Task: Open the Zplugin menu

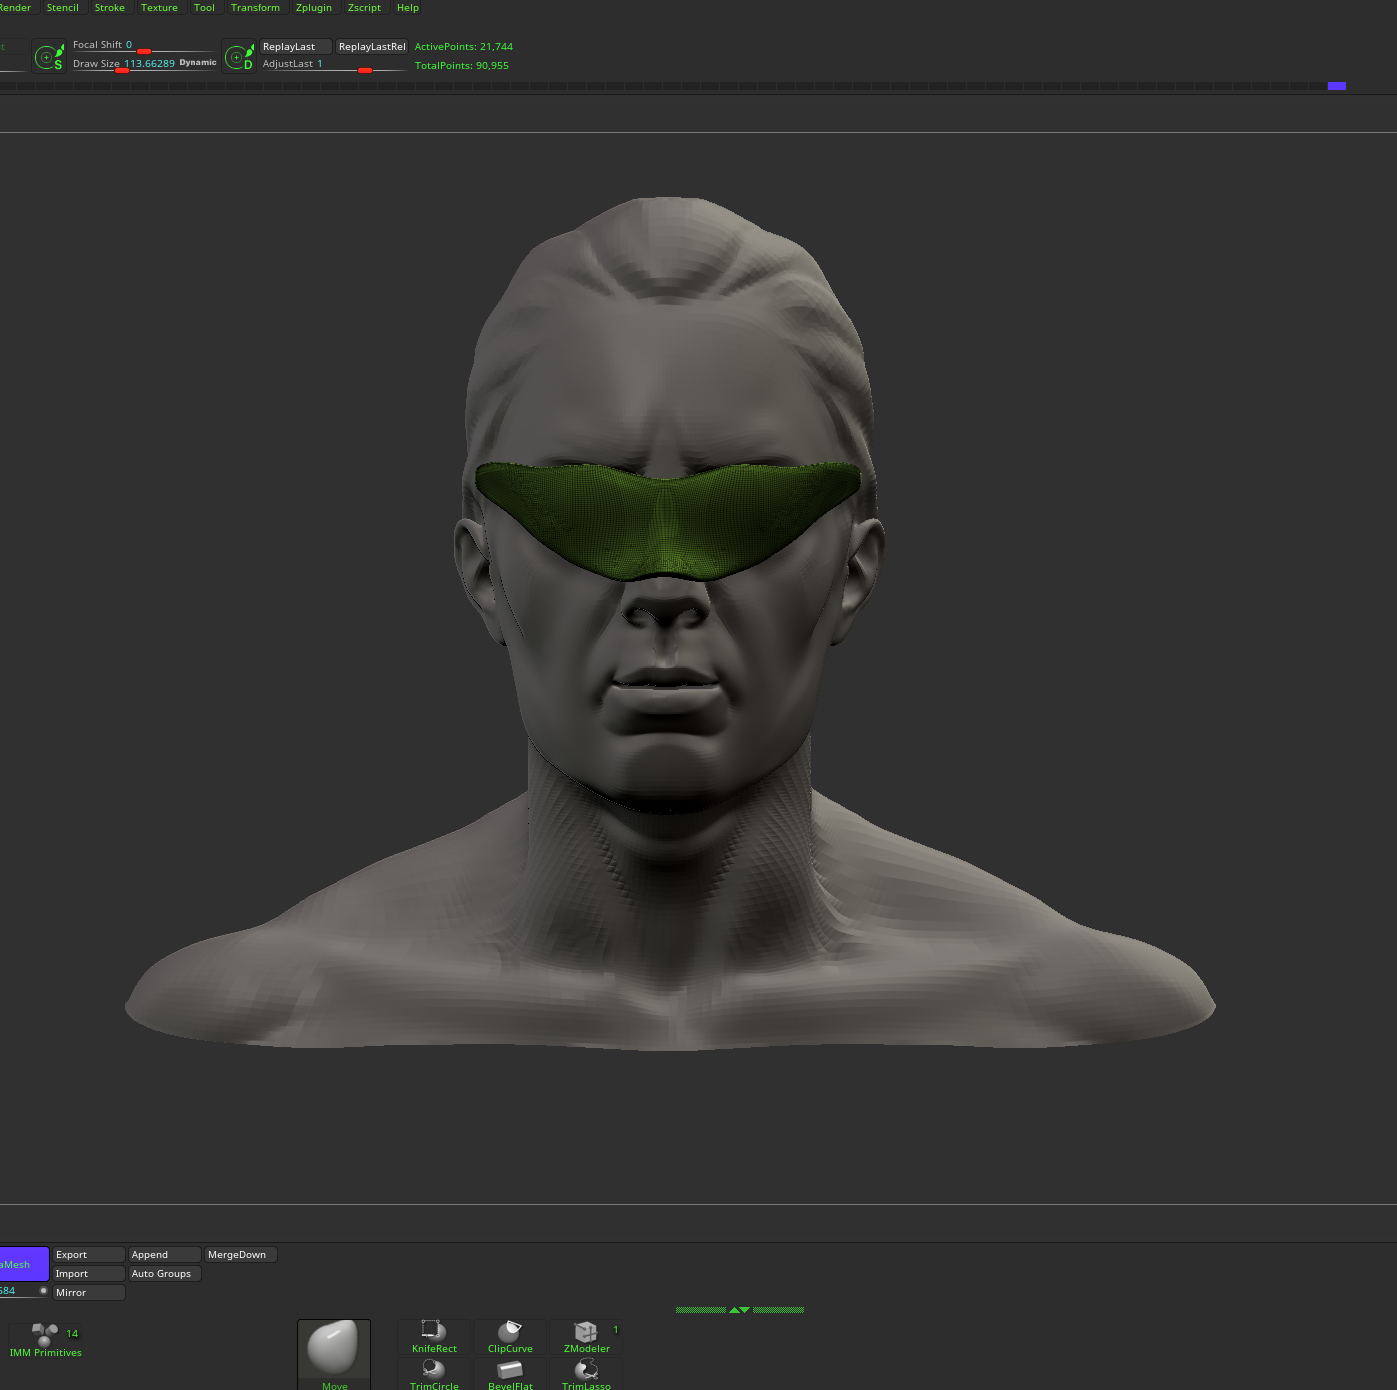Action: (x=314, y=7)
